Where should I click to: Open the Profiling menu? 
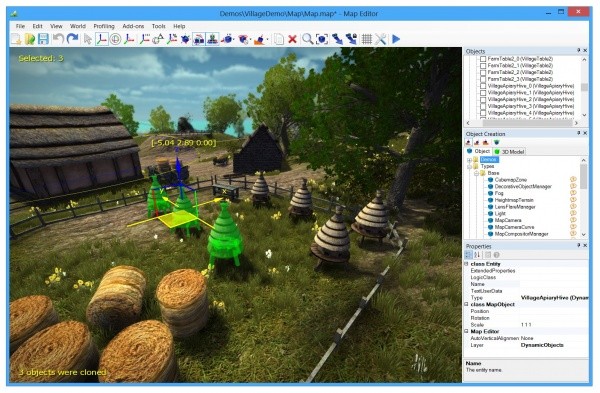[104, 26]
